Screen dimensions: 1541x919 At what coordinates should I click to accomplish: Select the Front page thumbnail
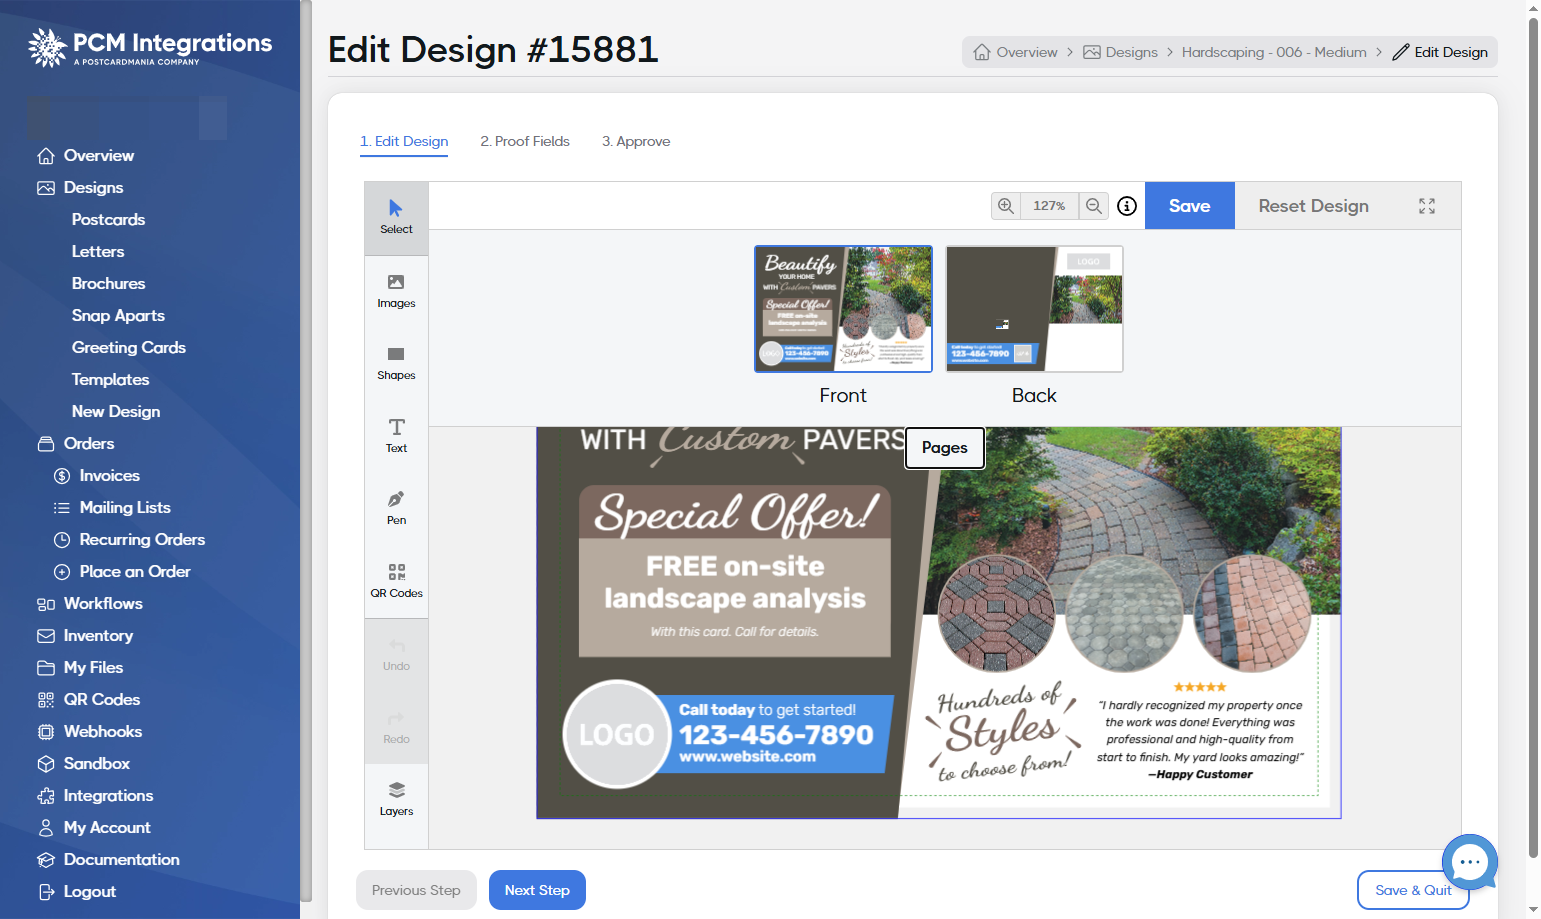coord(843,309)
